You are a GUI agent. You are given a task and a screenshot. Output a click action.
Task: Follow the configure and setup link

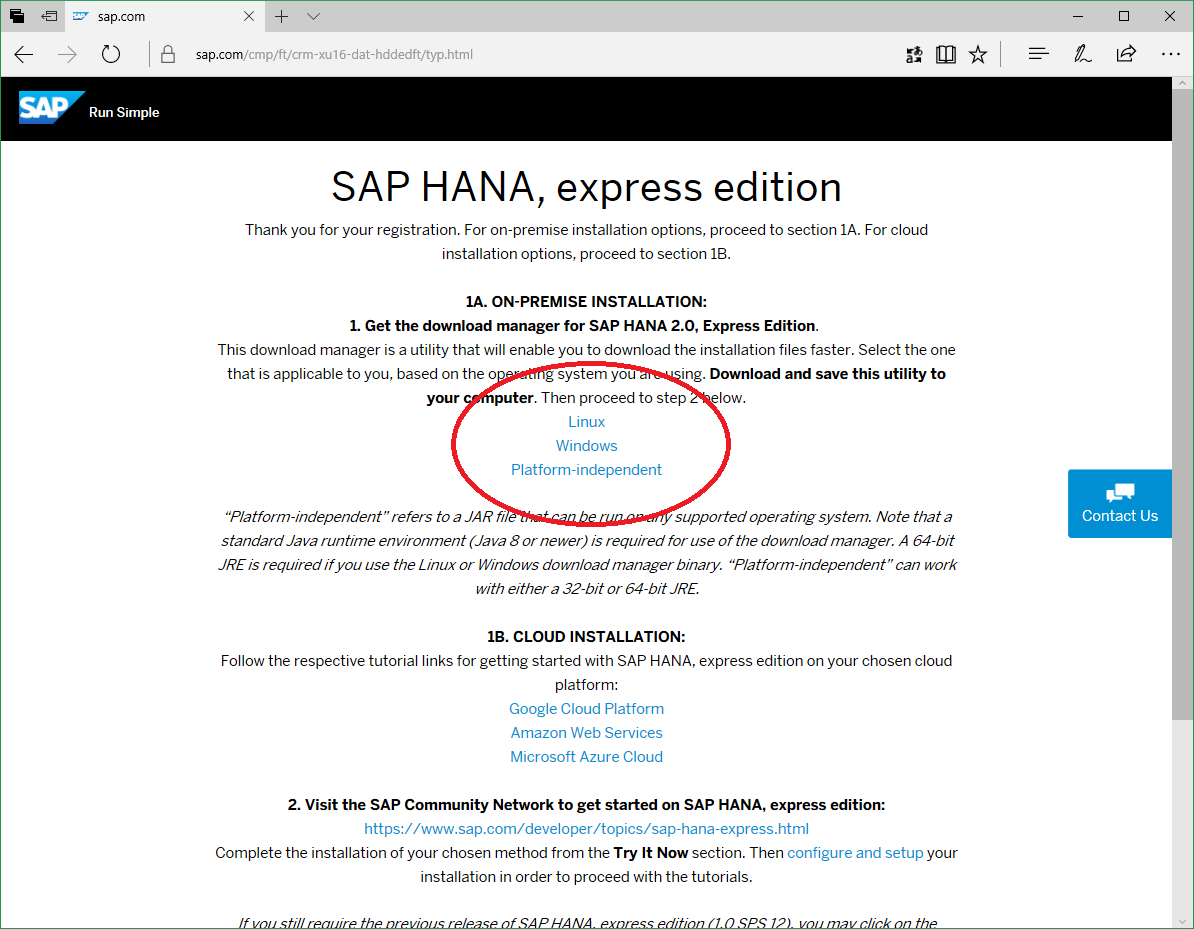[x=855, y=853]
